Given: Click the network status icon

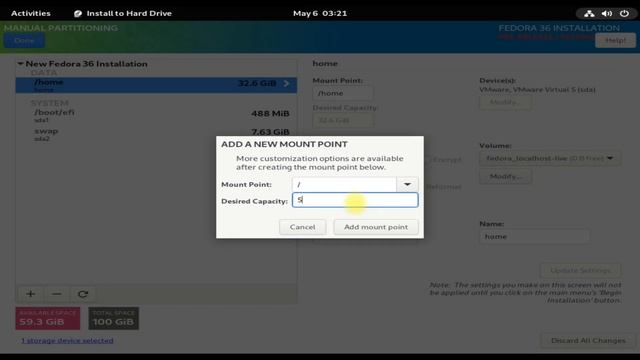Looking at the screenshot, I should (589, 13).
